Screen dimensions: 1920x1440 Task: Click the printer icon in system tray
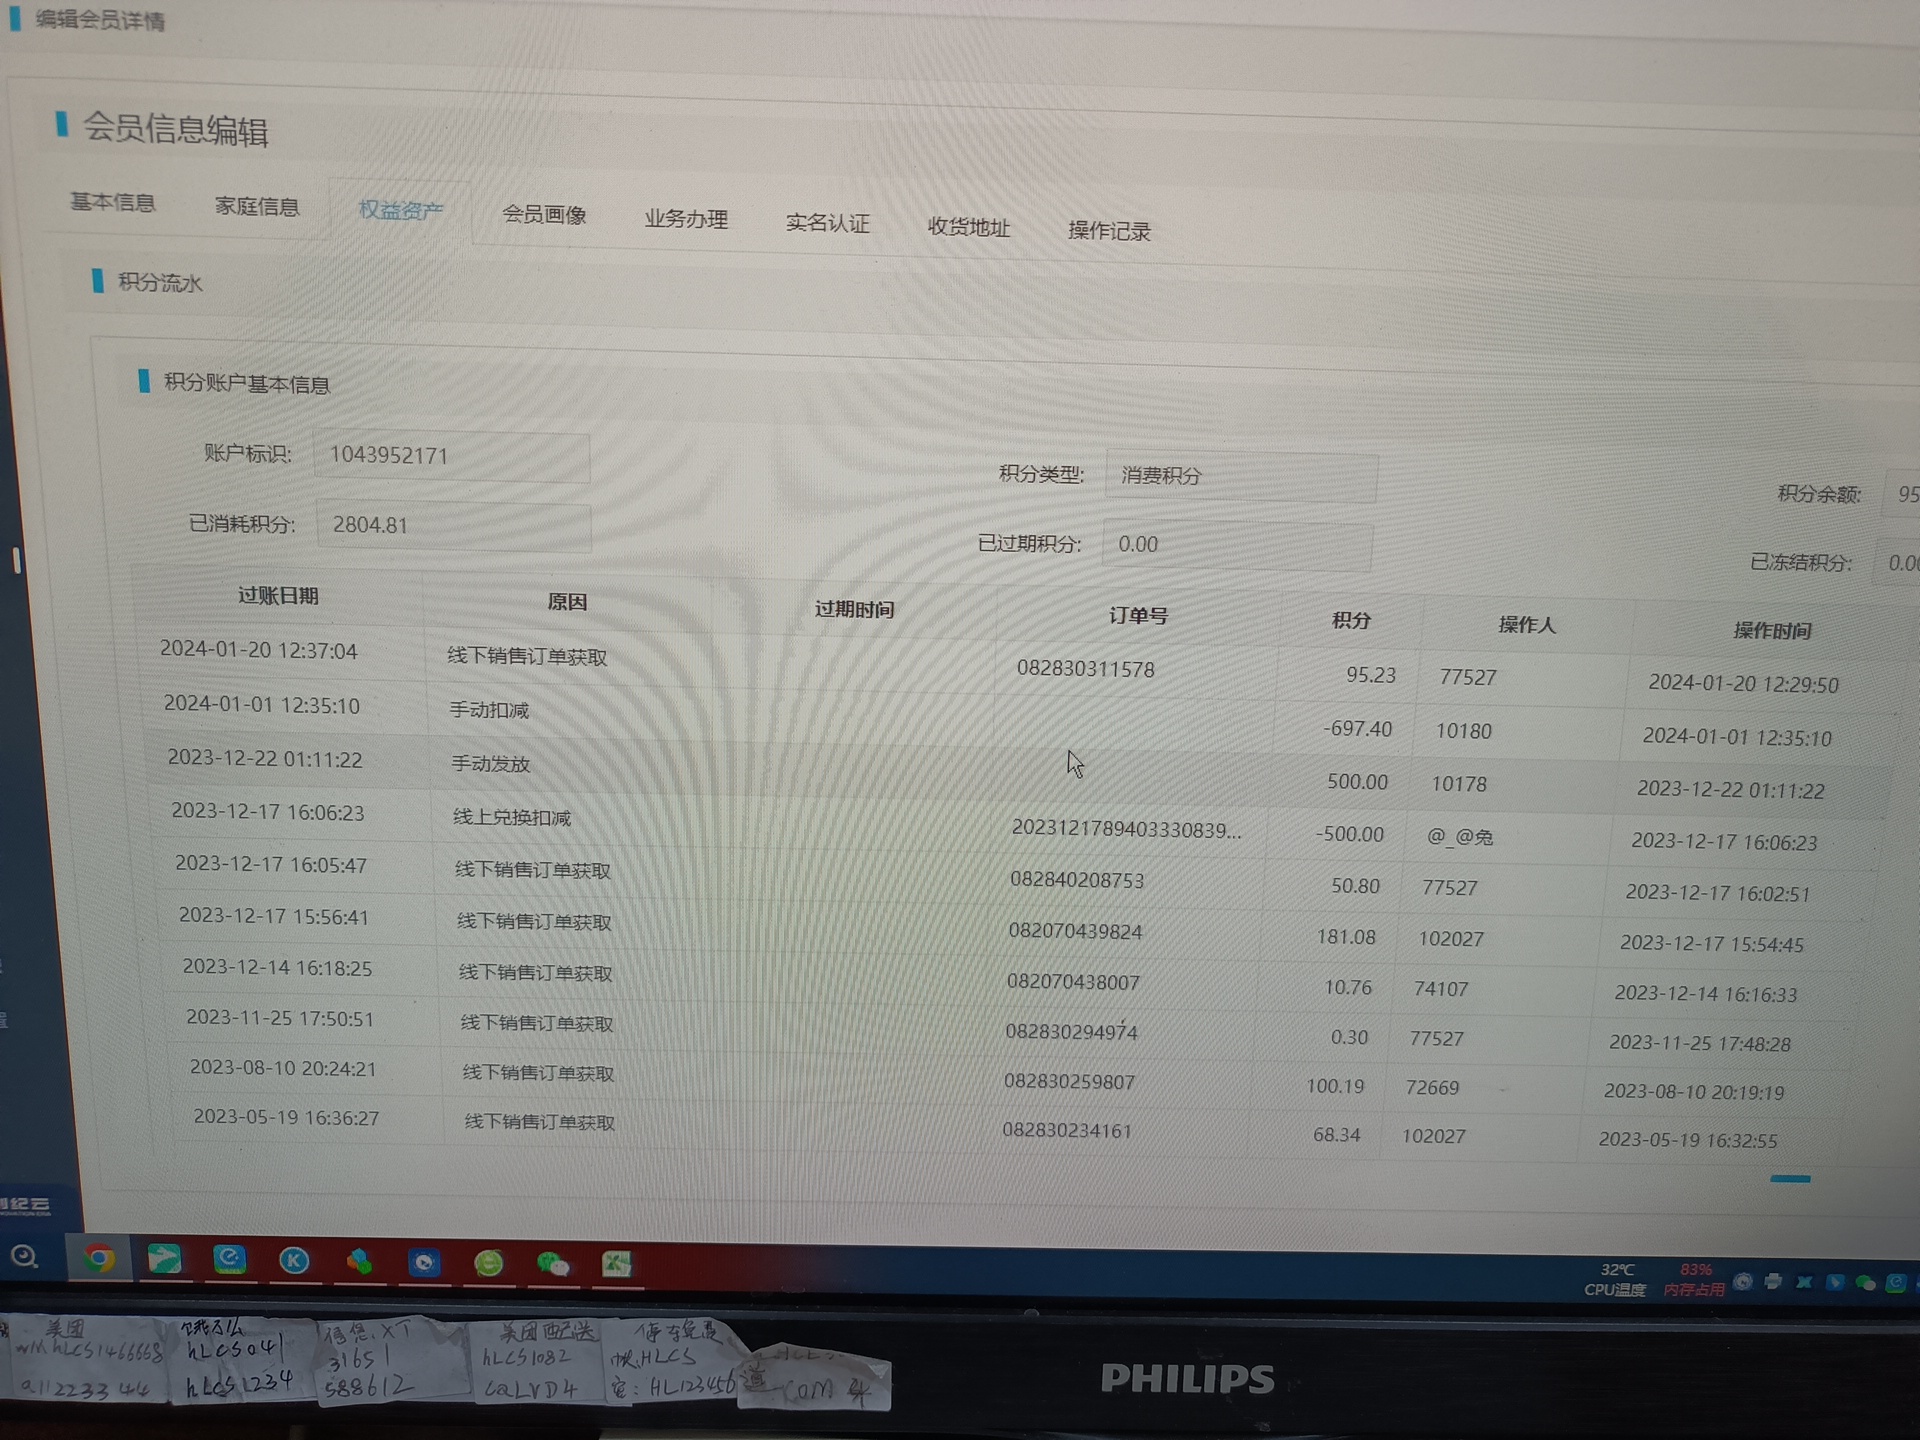pyautogui.click(x=1773, y=1282)
